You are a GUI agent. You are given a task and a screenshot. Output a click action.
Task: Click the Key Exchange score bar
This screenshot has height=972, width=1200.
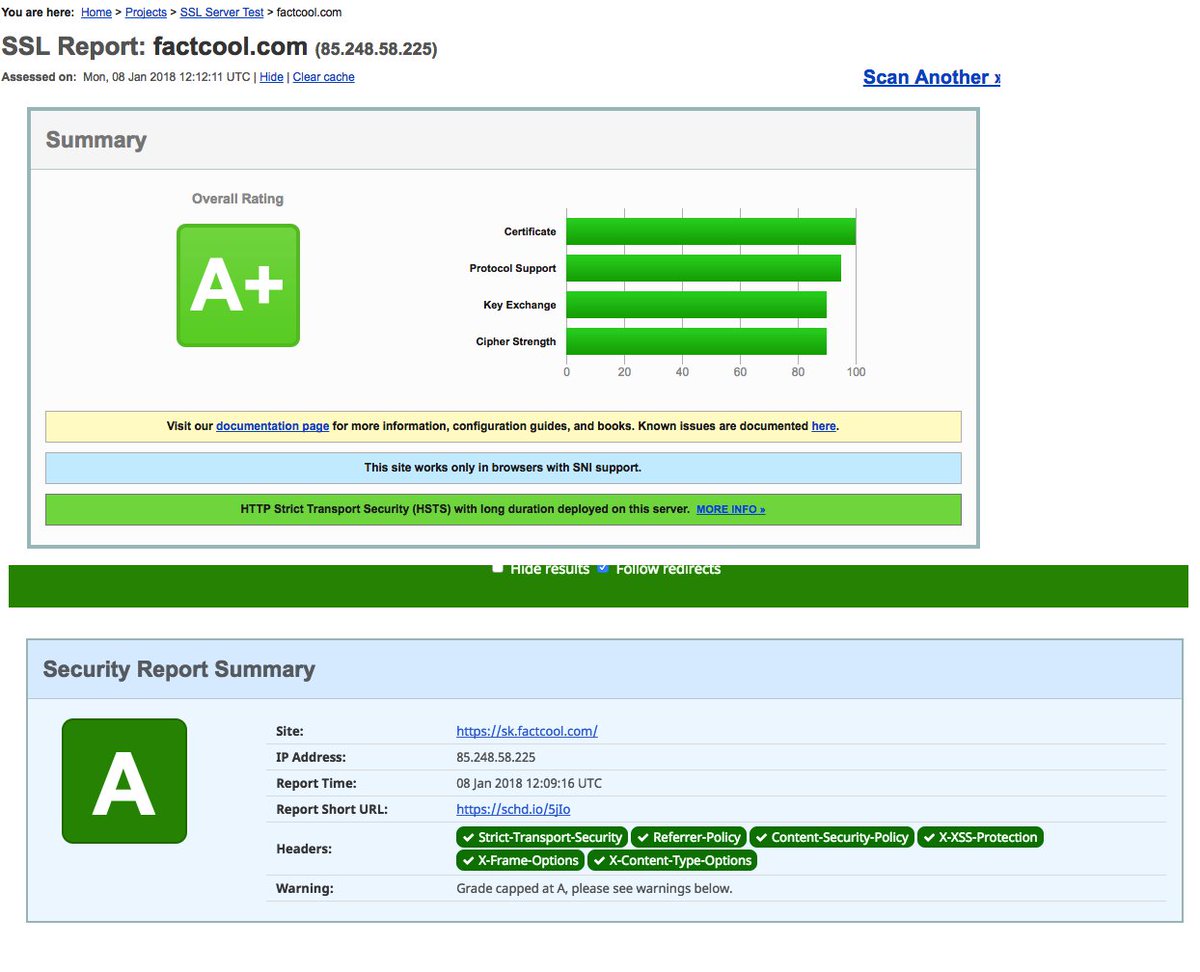(697, 305)
